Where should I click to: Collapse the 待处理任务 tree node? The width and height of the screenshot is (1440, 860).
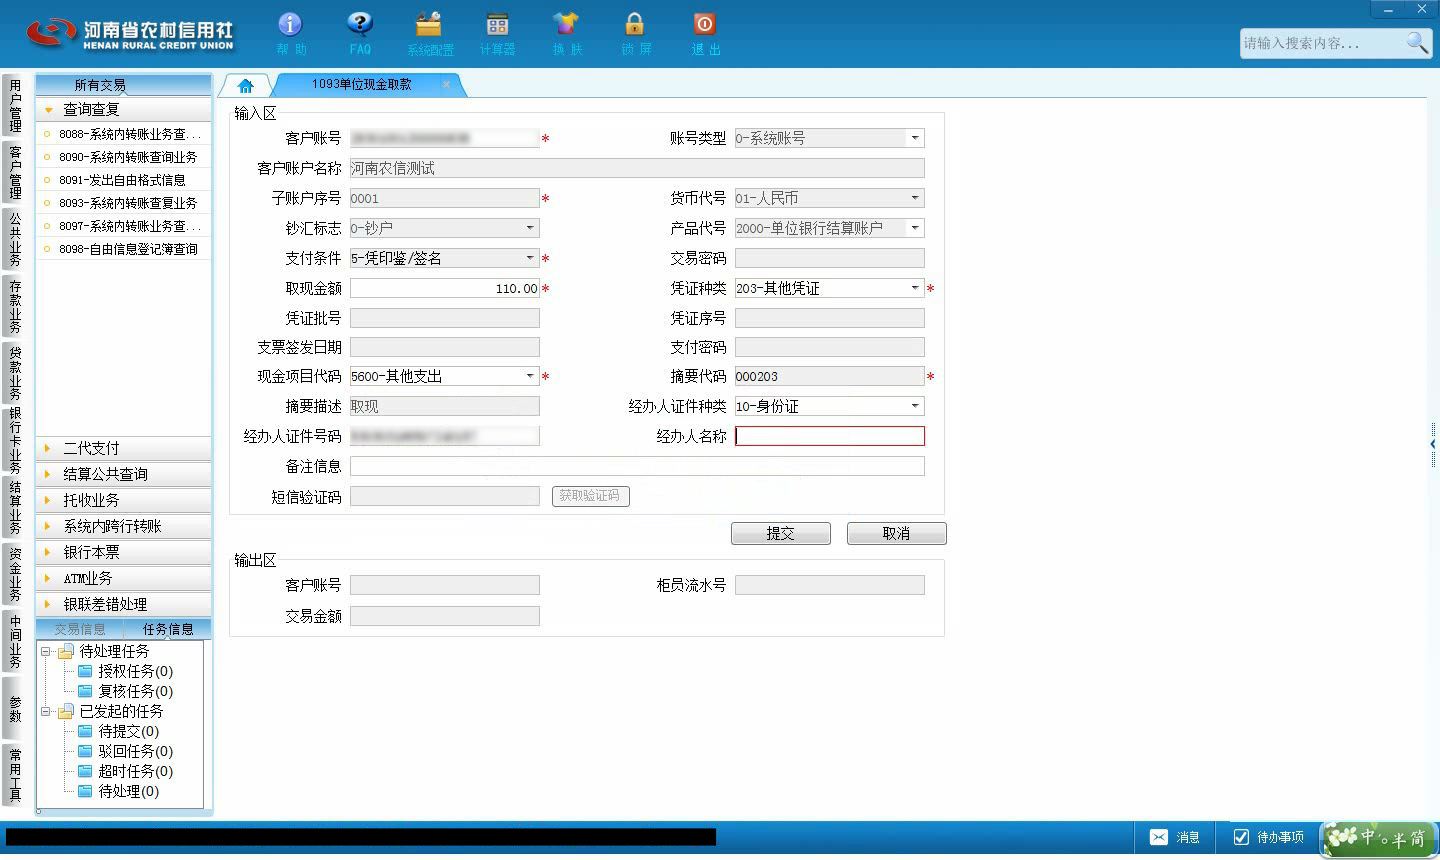pos(46,651)
